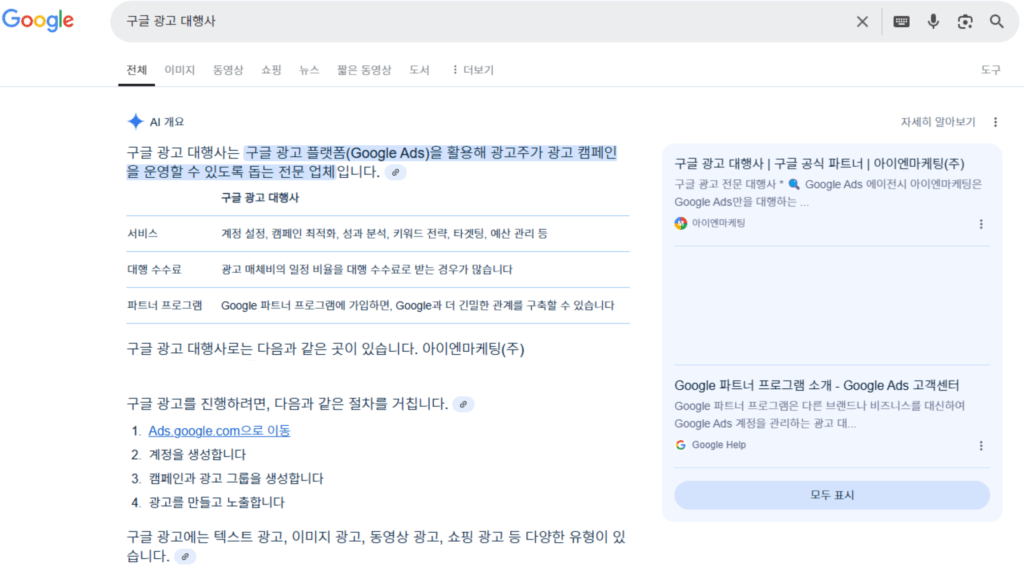Click the 파트너 프로그램 table row label
Image resolution: width=1024 pixels, height=571 pixels.
[165, 305]
